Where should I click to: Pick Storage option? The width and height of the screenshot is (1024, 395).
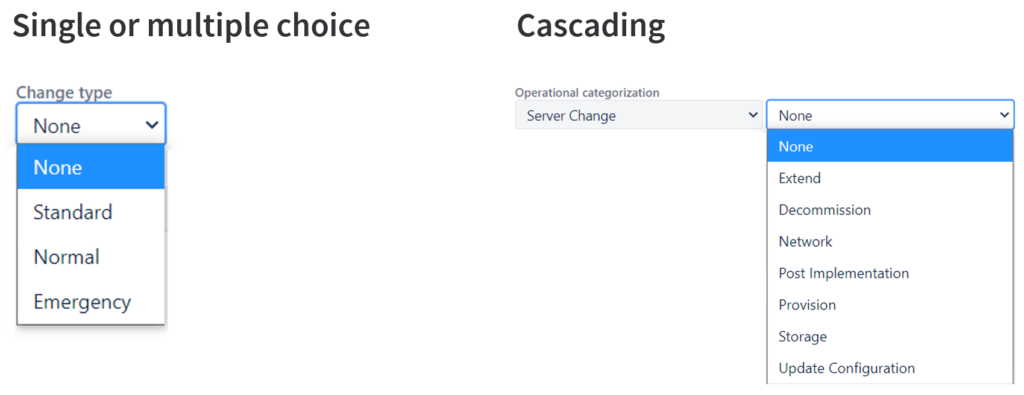click(890, 336)
